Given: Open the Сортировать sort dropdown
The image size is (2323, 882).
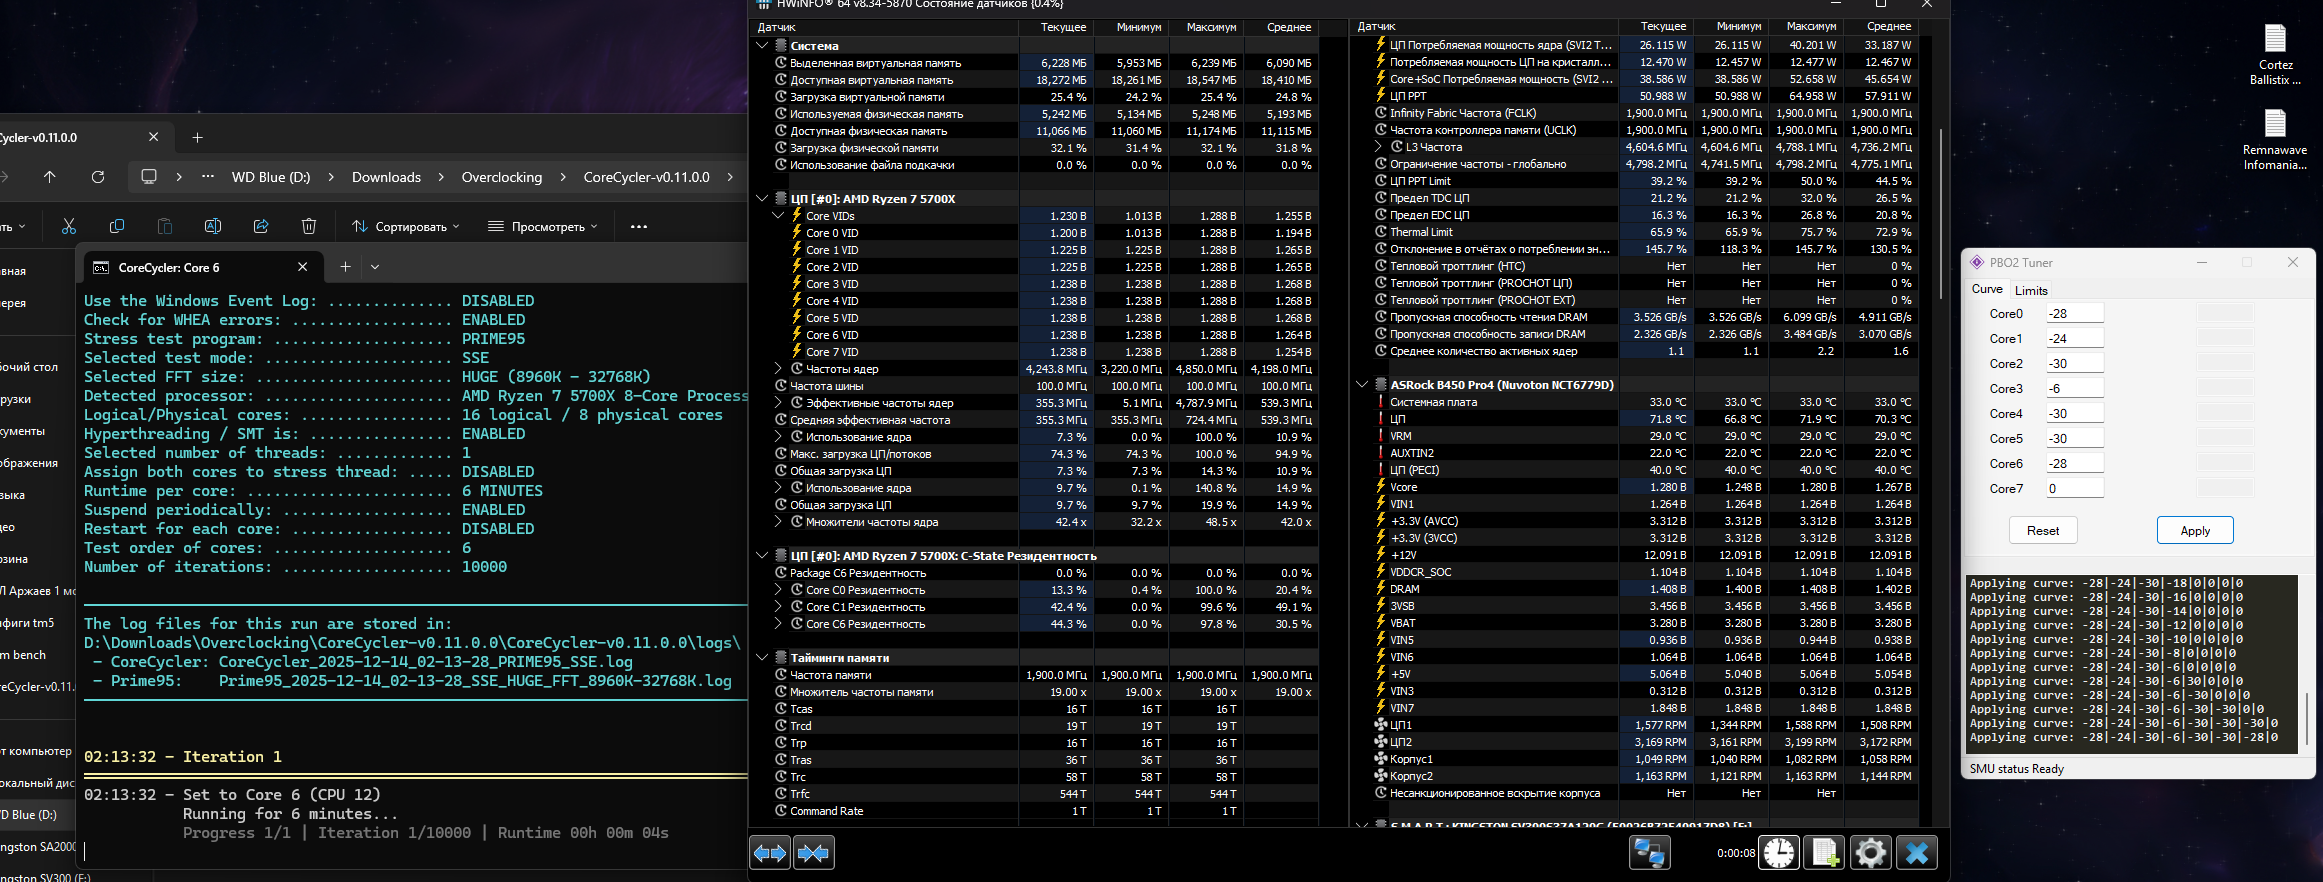Looking at the screenshot, I should pos(406,227).
